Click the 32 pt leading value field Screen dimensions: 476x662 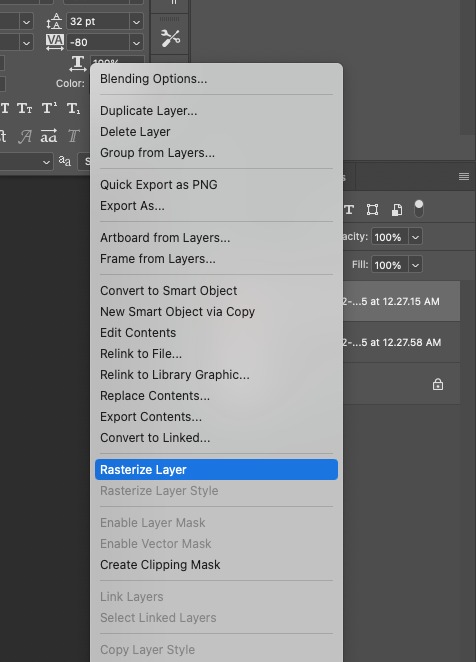tap(98, 22)
